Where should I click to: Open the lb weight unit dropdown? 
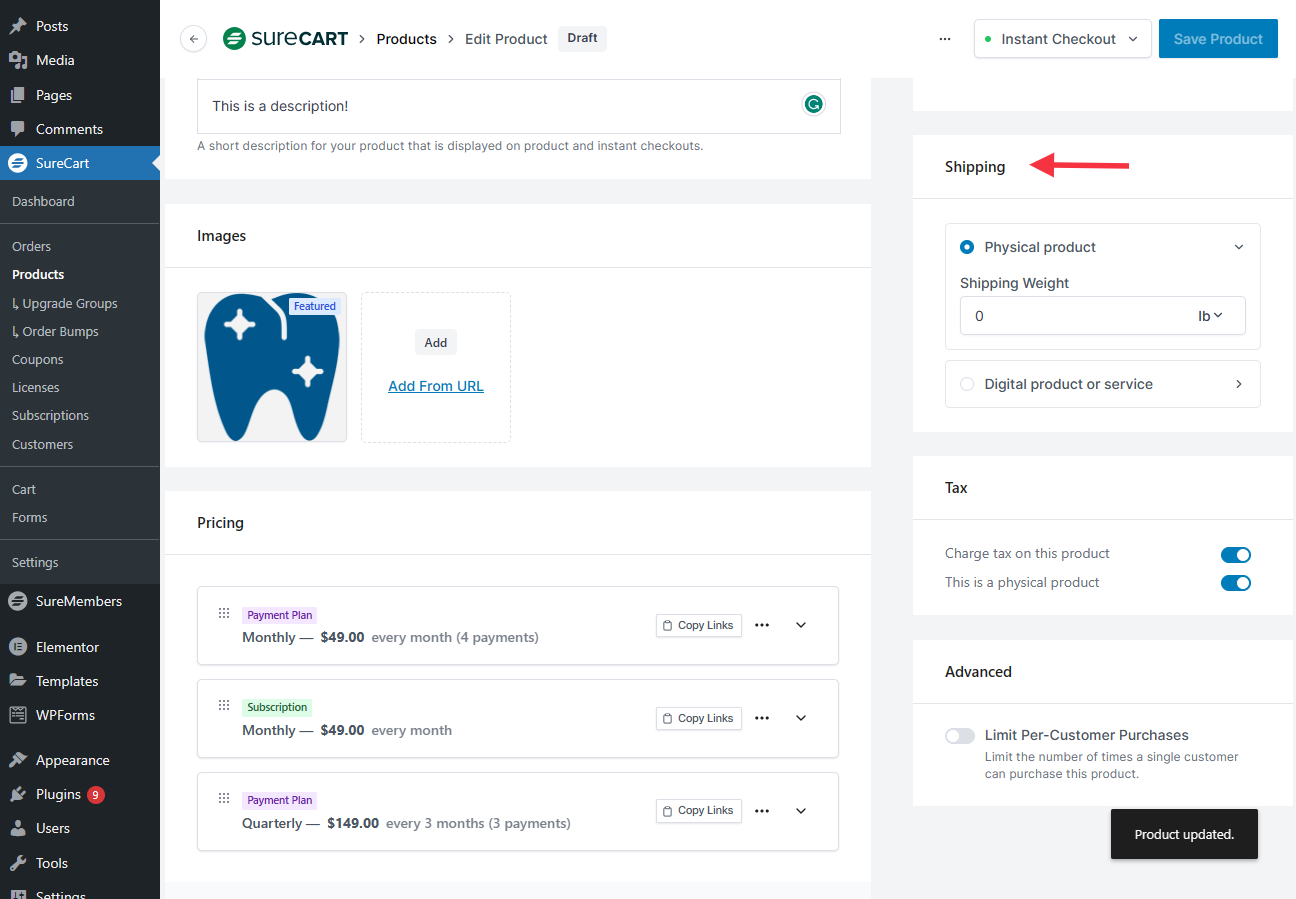tap(1211, 316)
